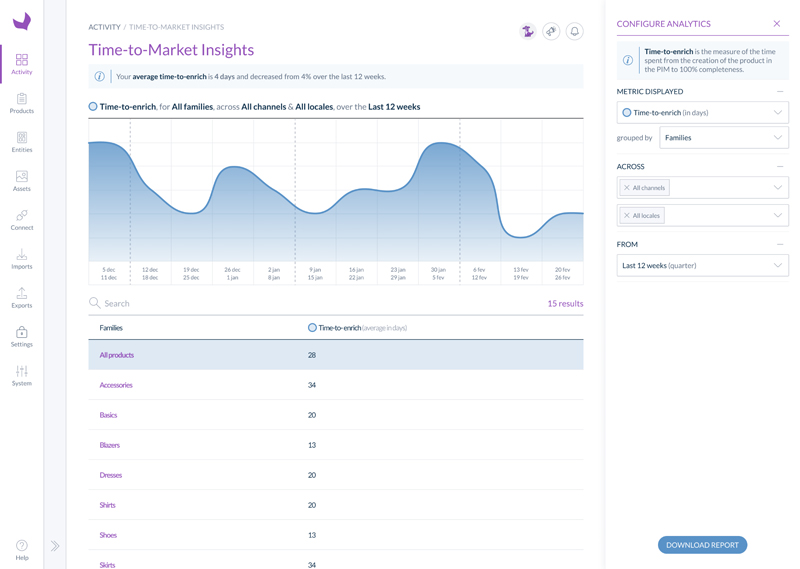Open the Last 12 weeks period dropdown
Screen dimensions: 800x569
click(x=703, y=265)
